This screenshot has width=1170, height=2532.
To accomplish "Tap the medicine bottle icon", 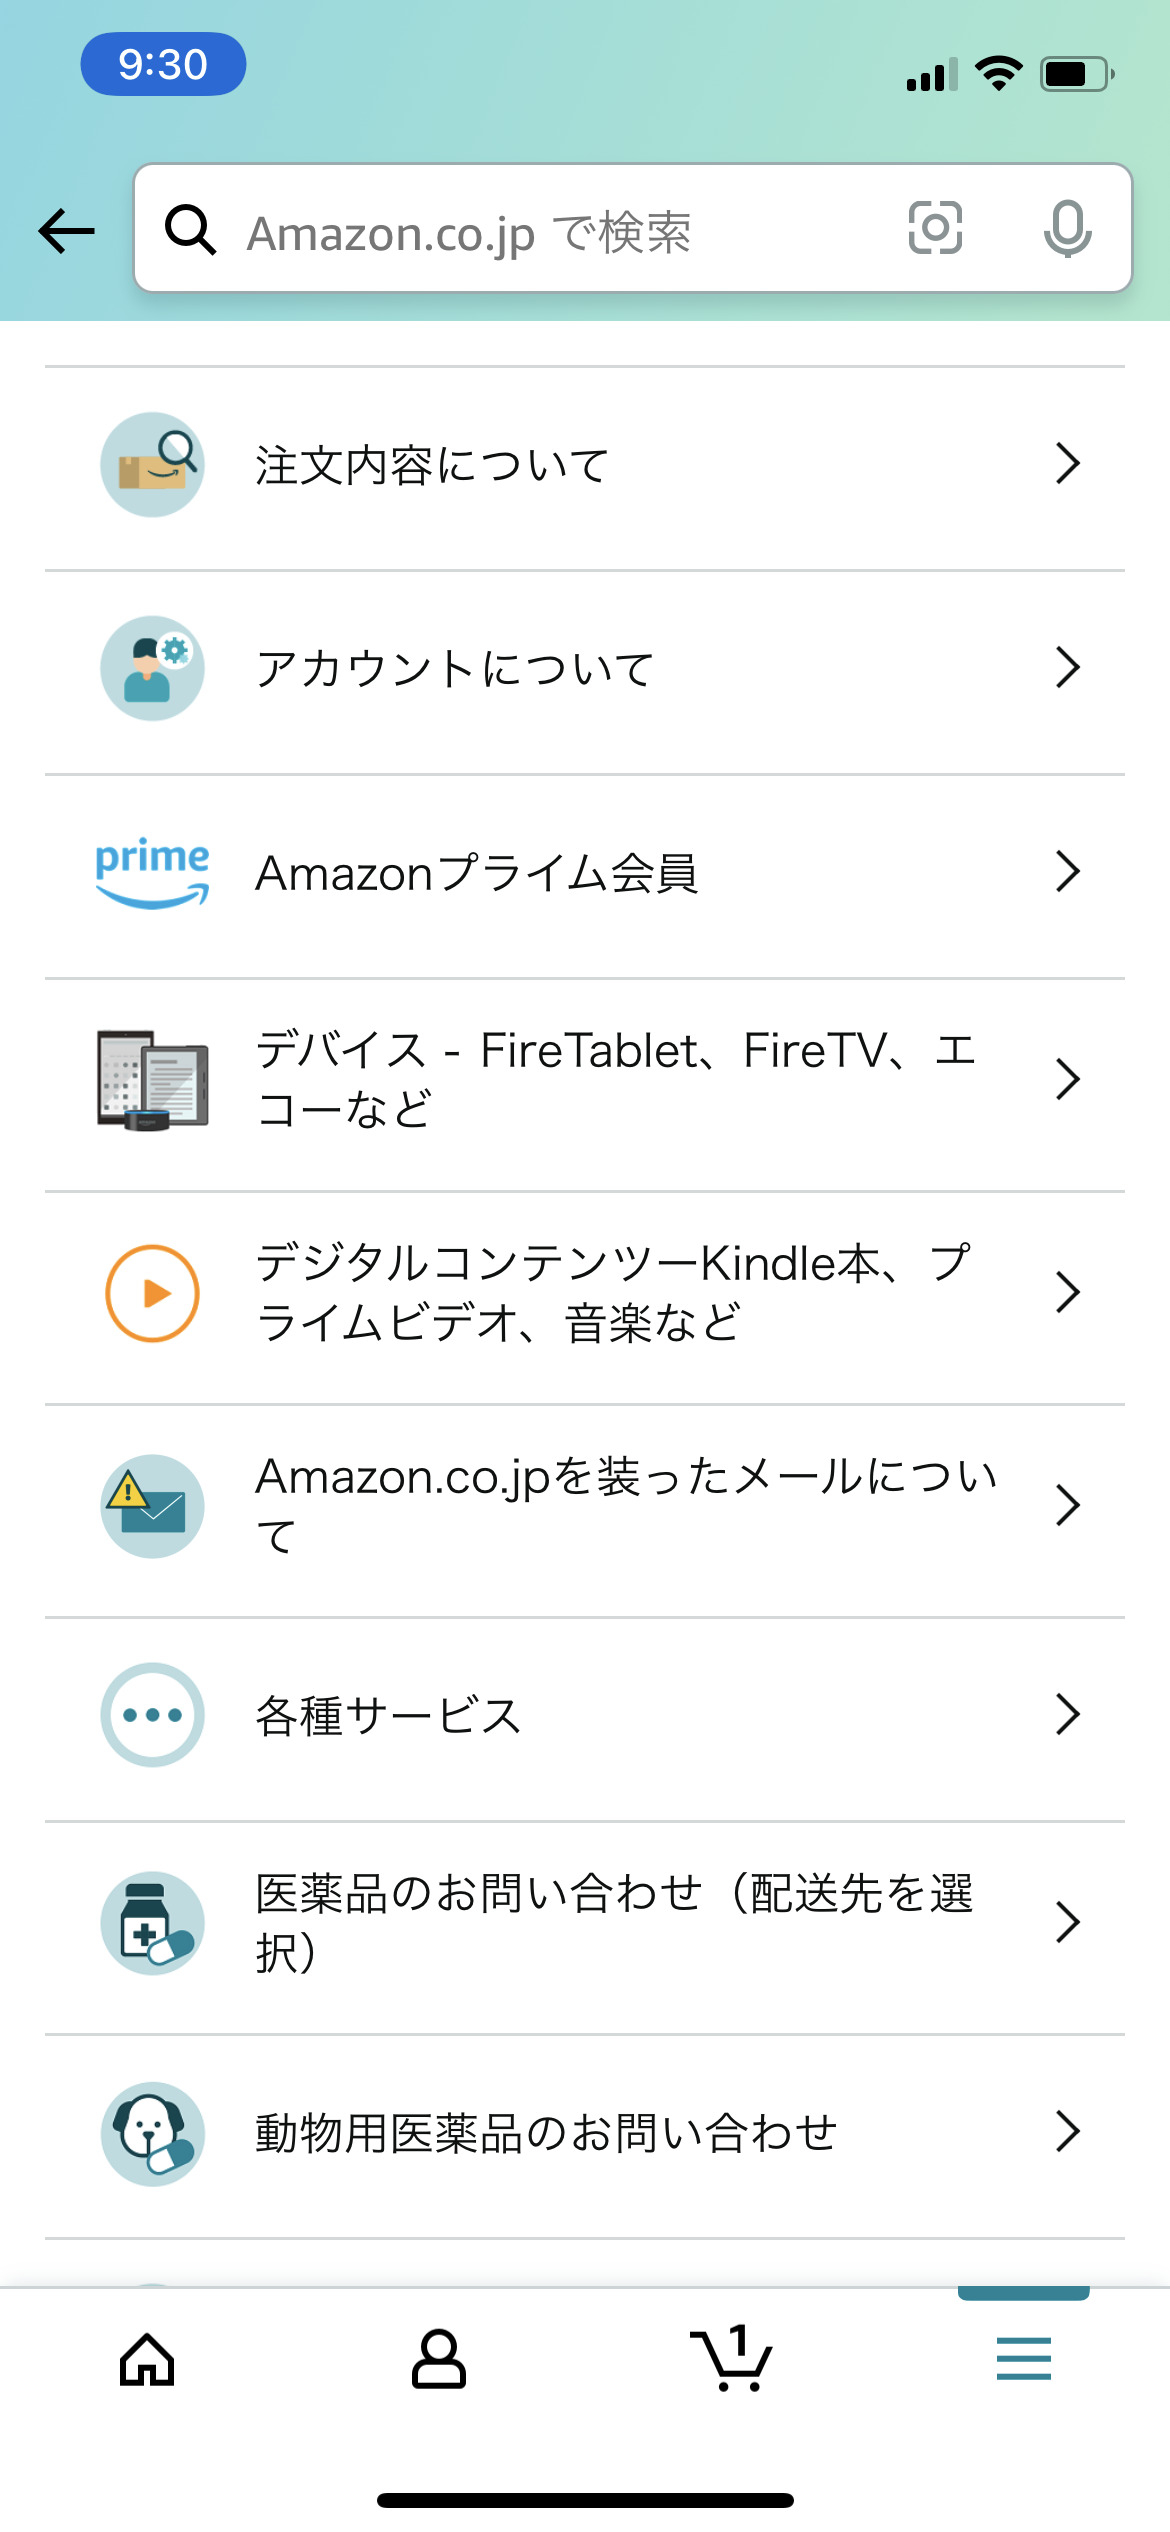I will [x=152, y=1923].
